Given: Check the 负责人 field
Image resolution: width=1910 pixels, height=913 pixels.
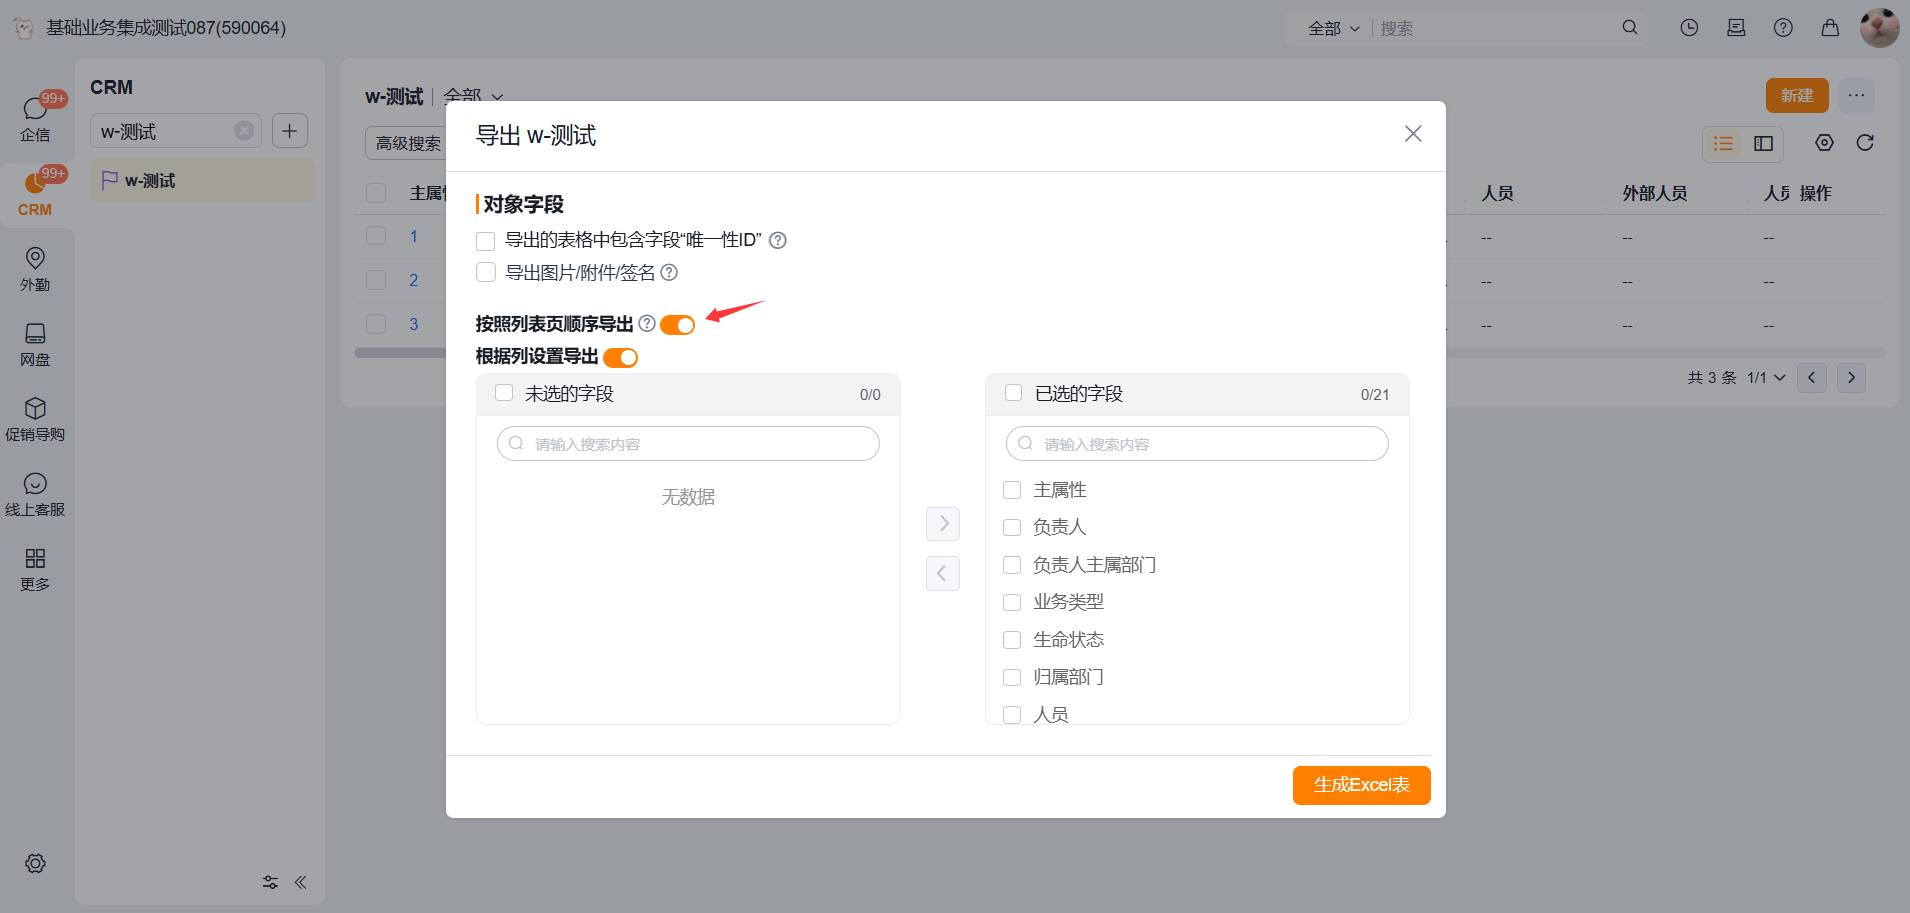Looking at the screenshot, I should [x=1012, y=527].
